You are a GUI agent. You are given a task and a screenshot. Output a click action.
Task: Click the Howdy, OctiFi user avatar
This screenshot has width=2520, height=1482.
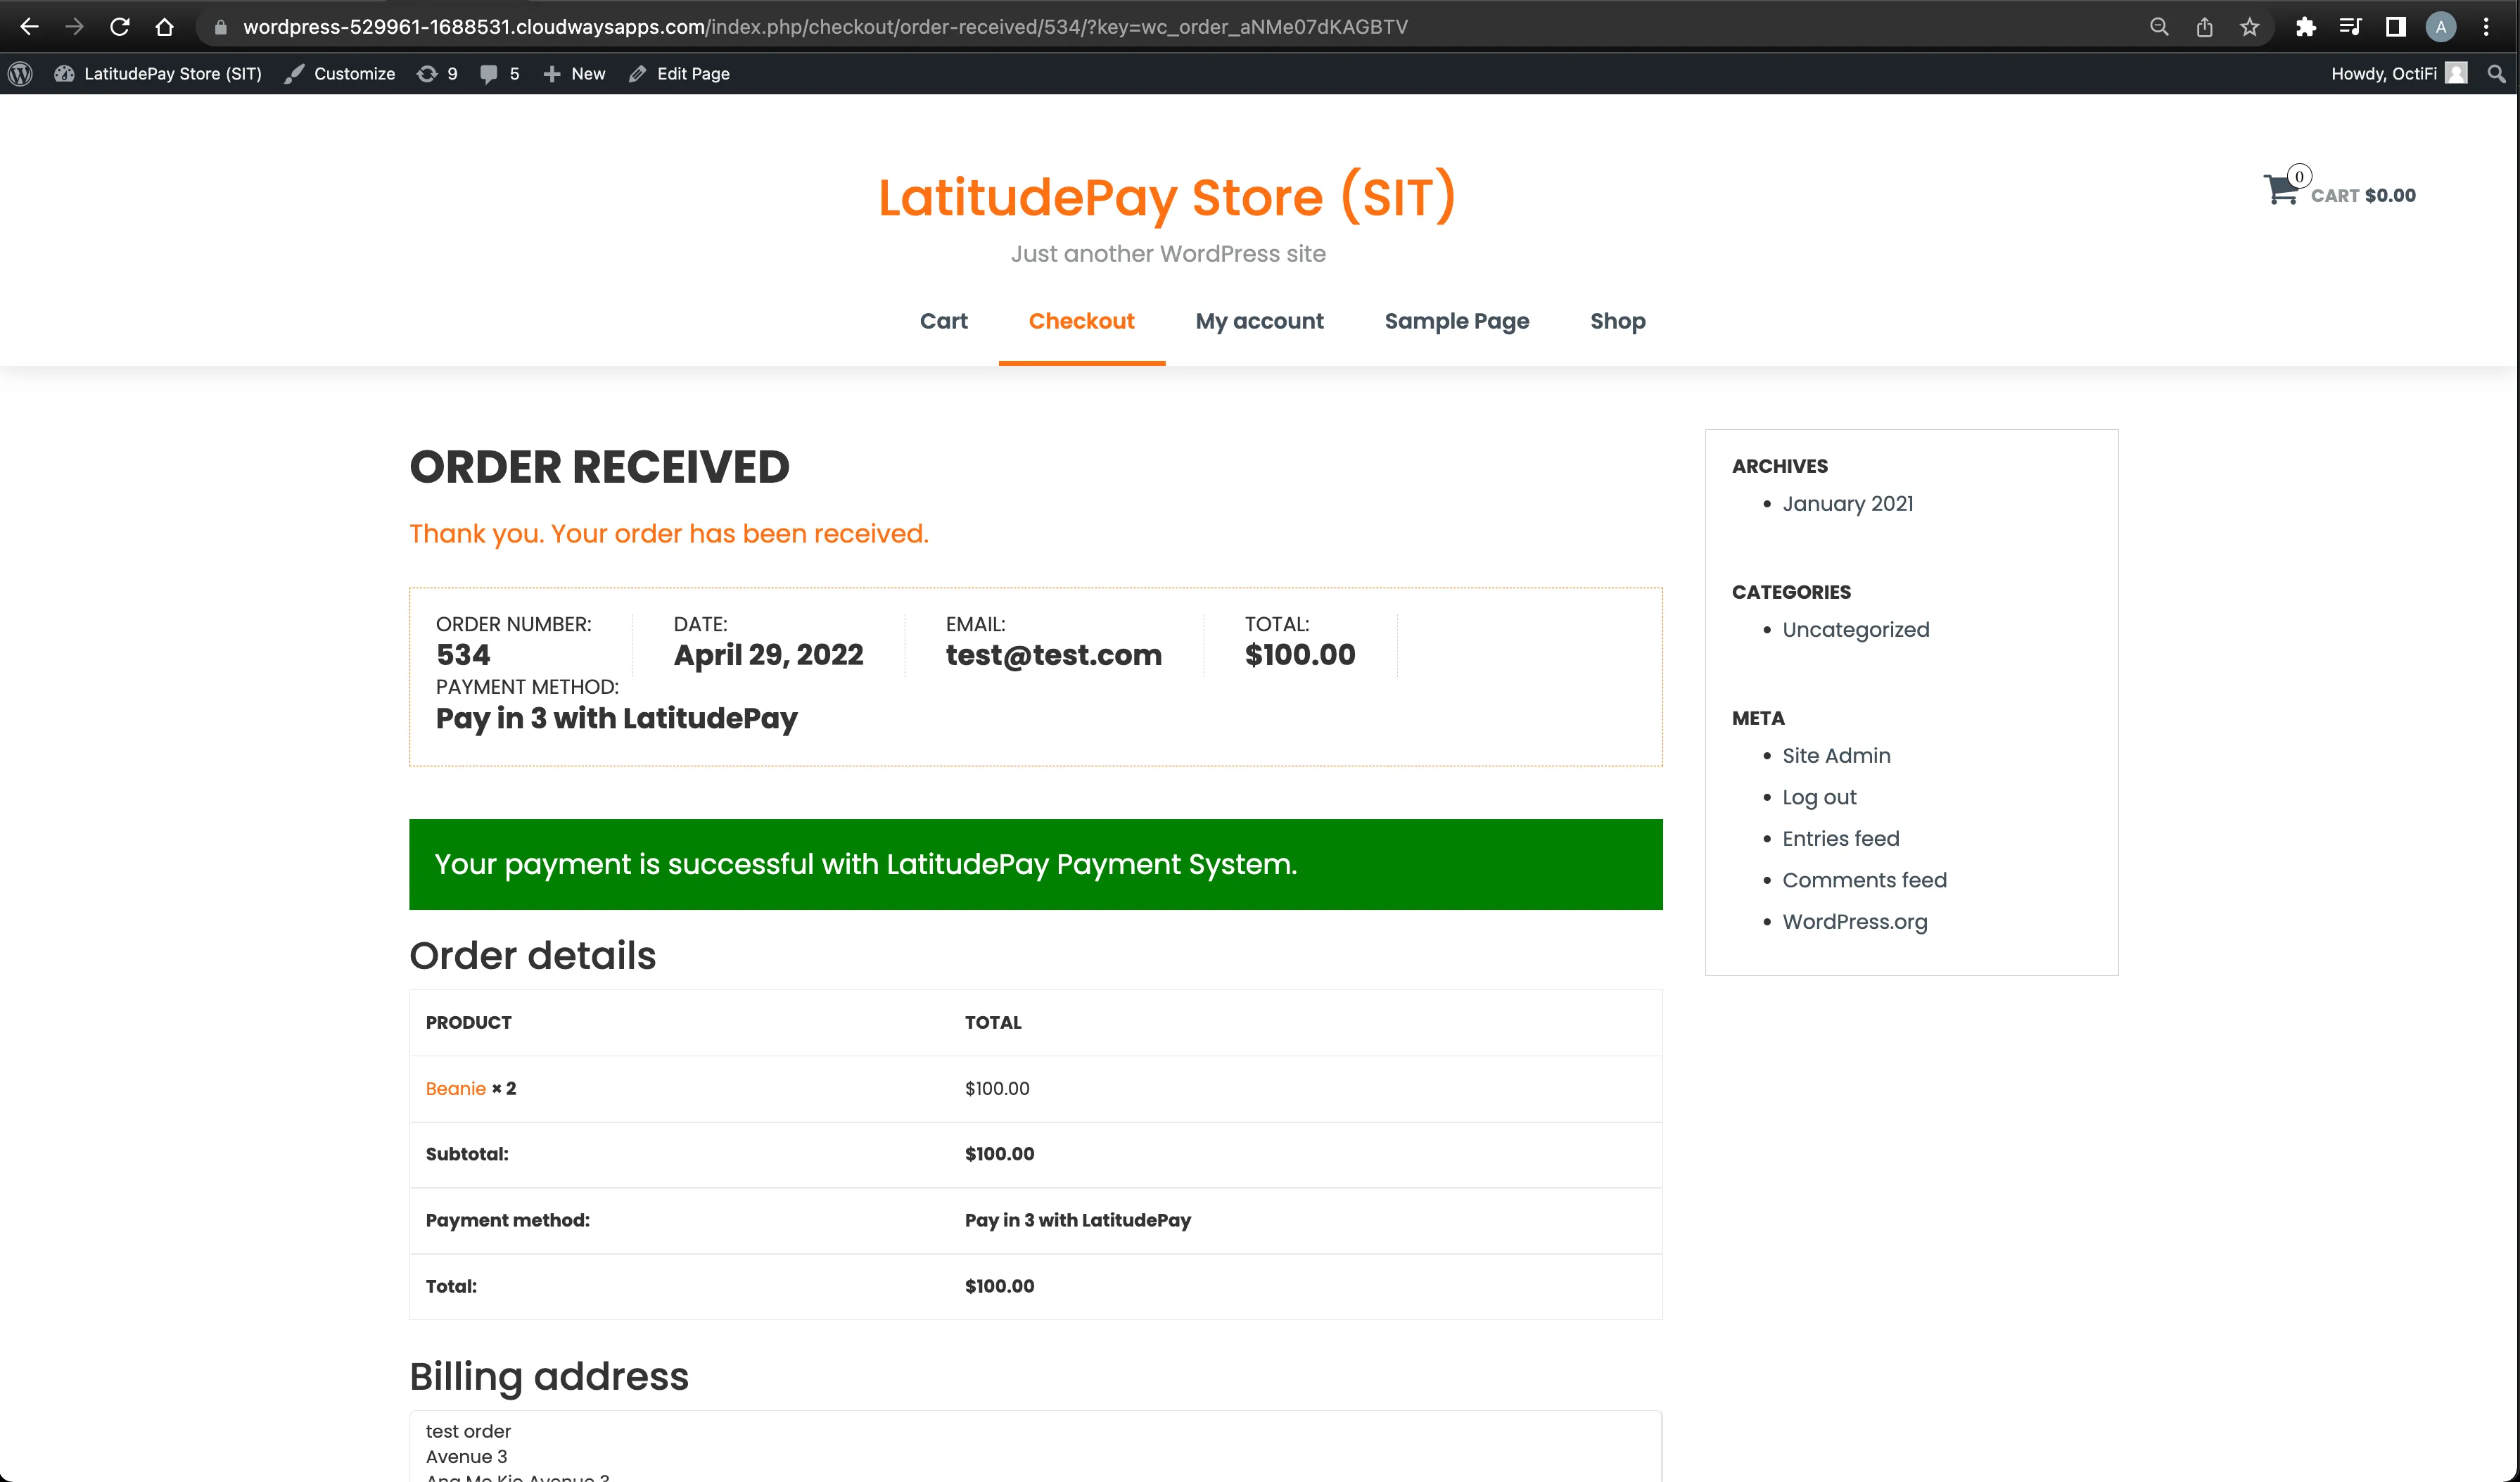click(x=2456, y=74)
